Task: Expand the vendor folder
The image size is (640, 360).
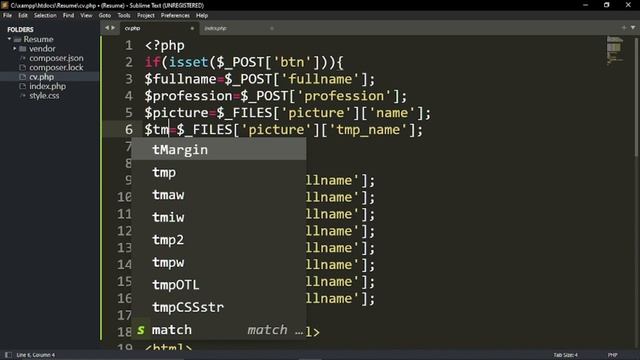Action: pos(15,49)
